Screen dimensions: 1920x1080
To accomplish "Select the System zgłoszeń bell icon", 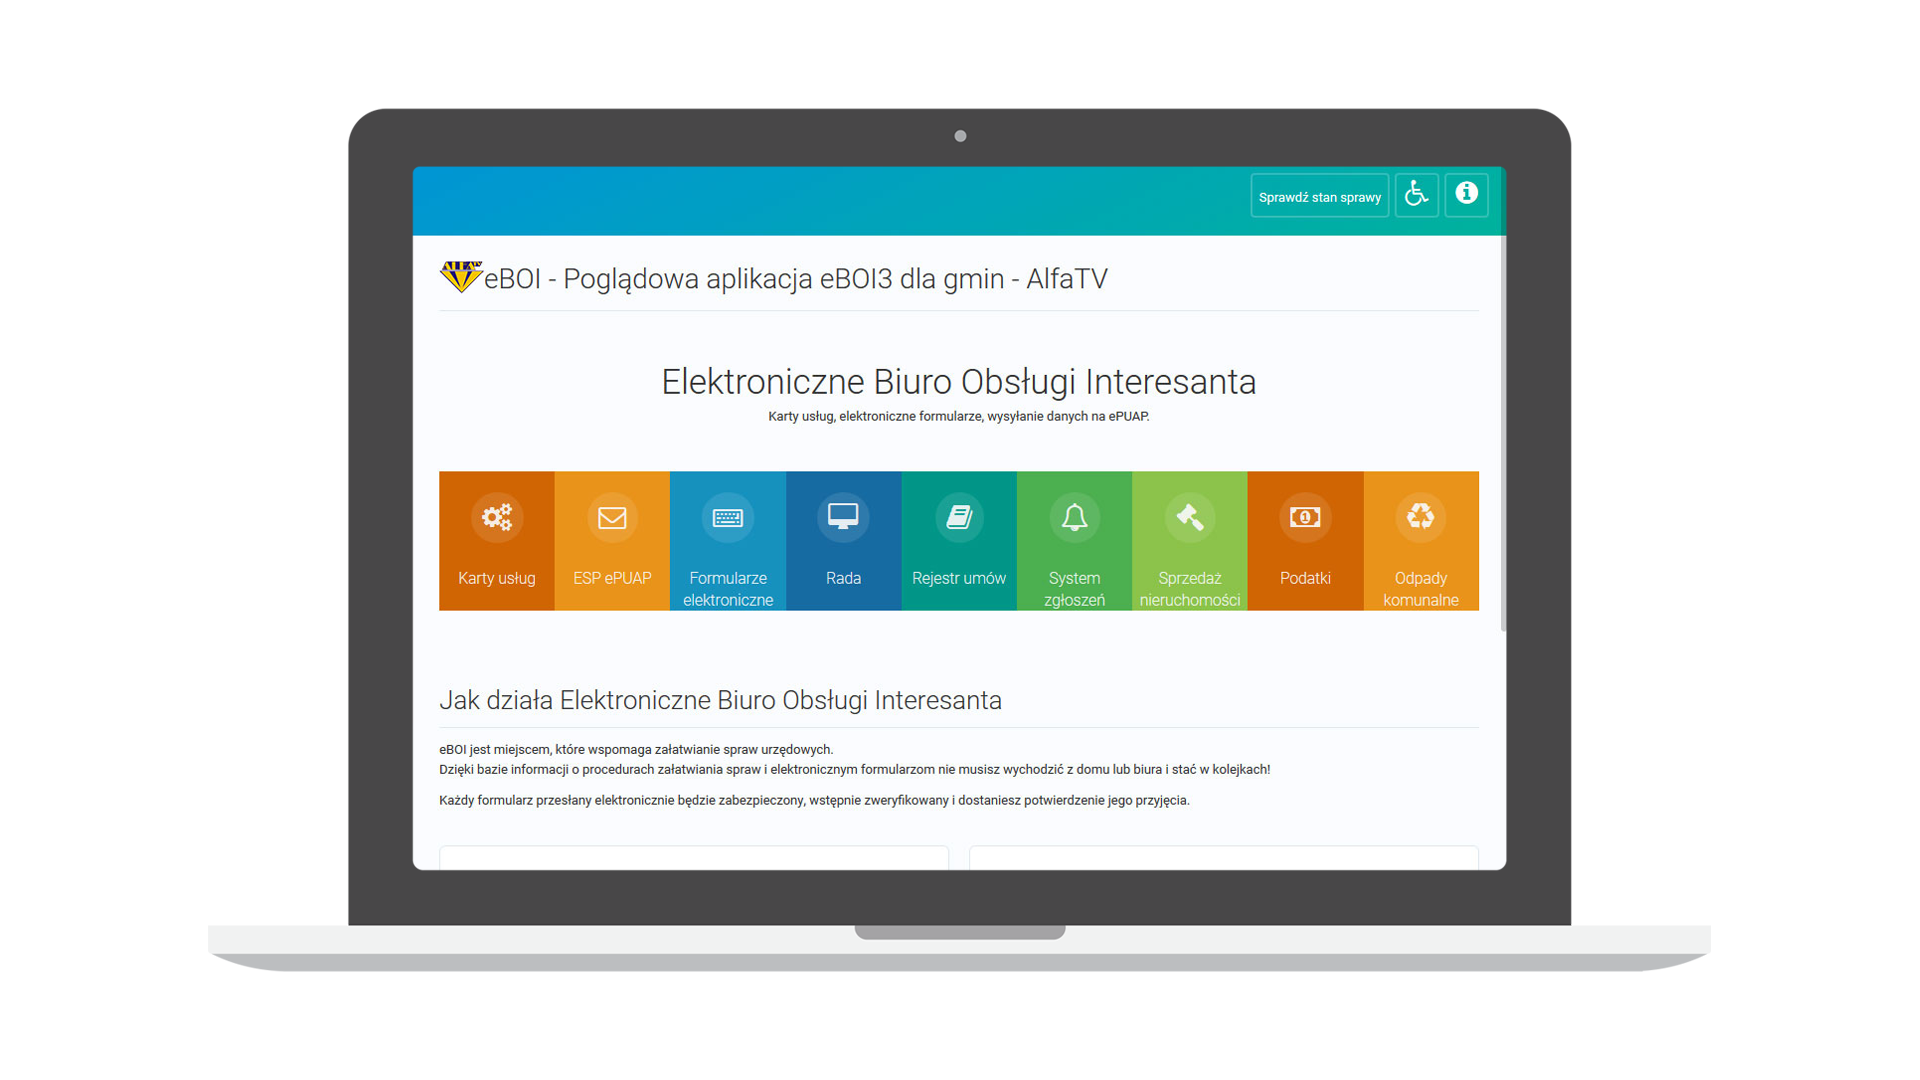I will (x=1074, y=517).
